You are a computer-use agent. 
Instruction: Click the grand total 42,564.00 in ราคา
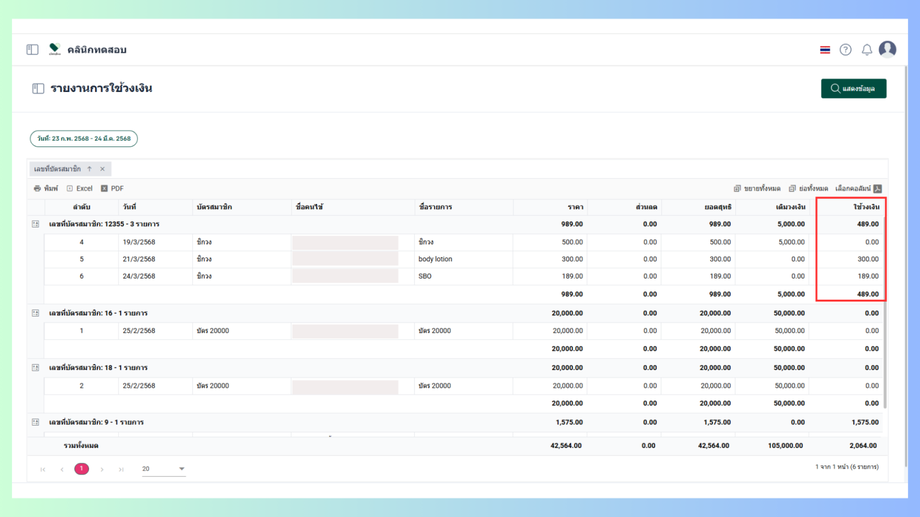566,446
